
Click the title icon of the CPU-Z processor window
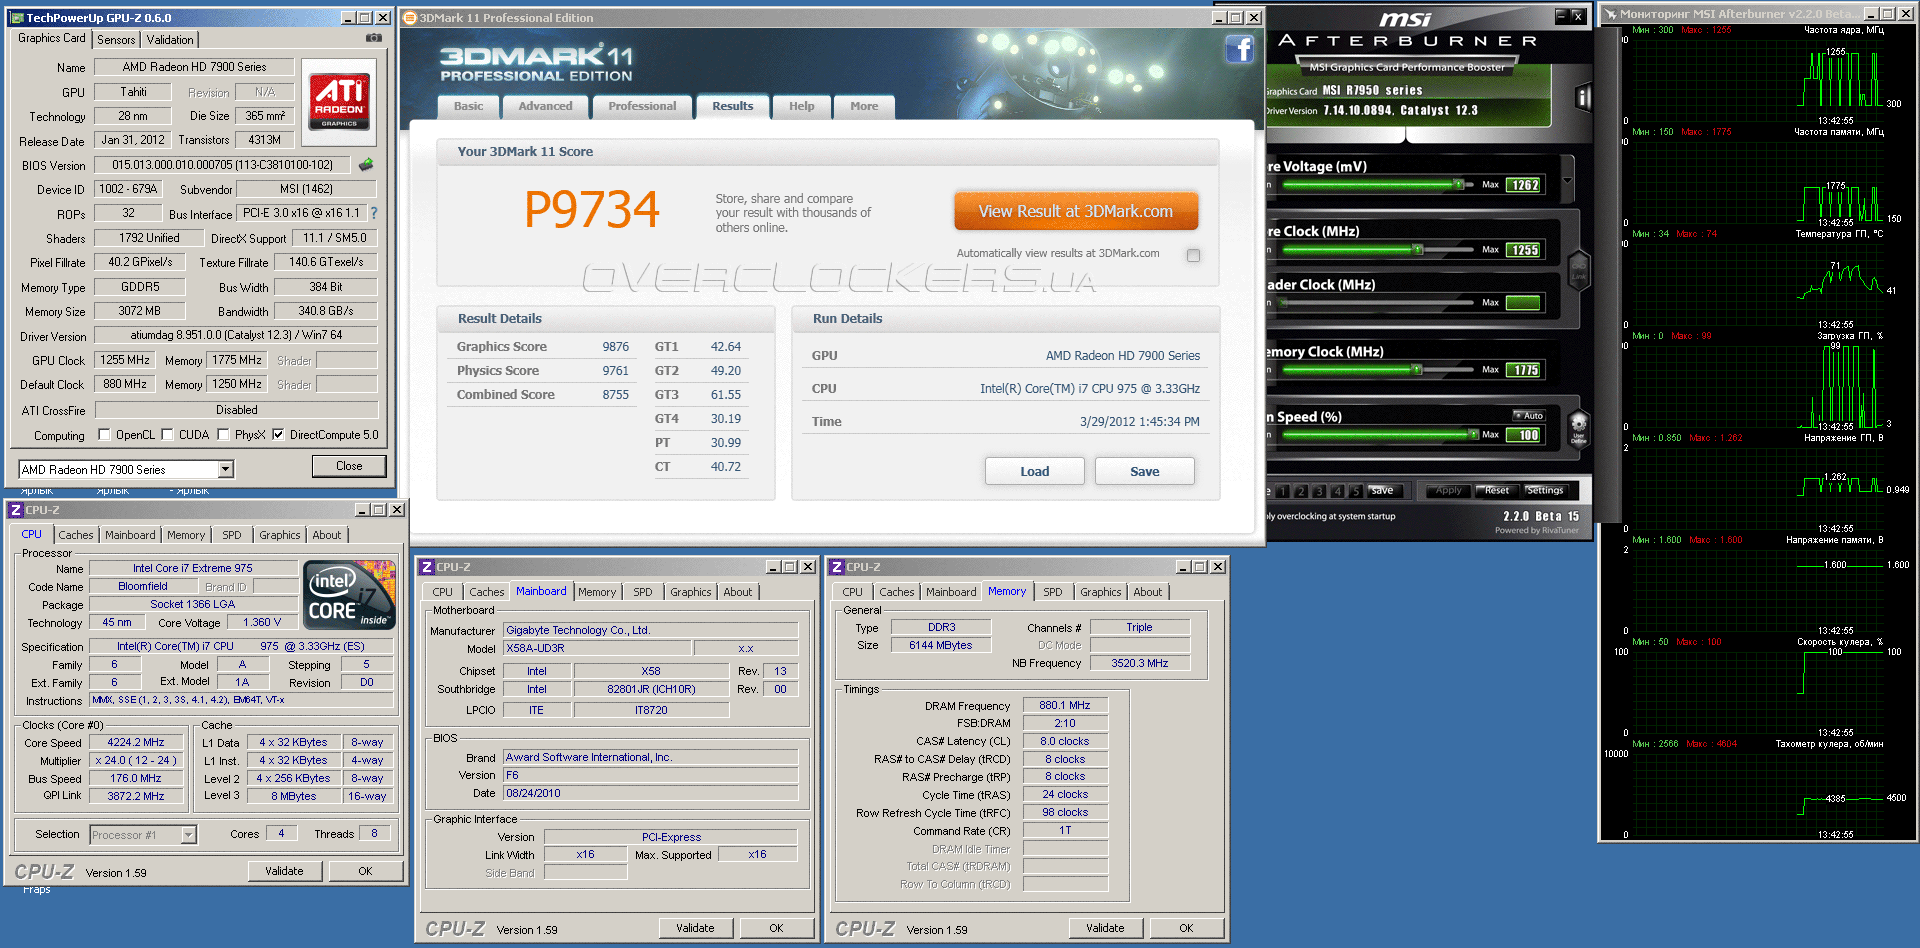point(16,510)
